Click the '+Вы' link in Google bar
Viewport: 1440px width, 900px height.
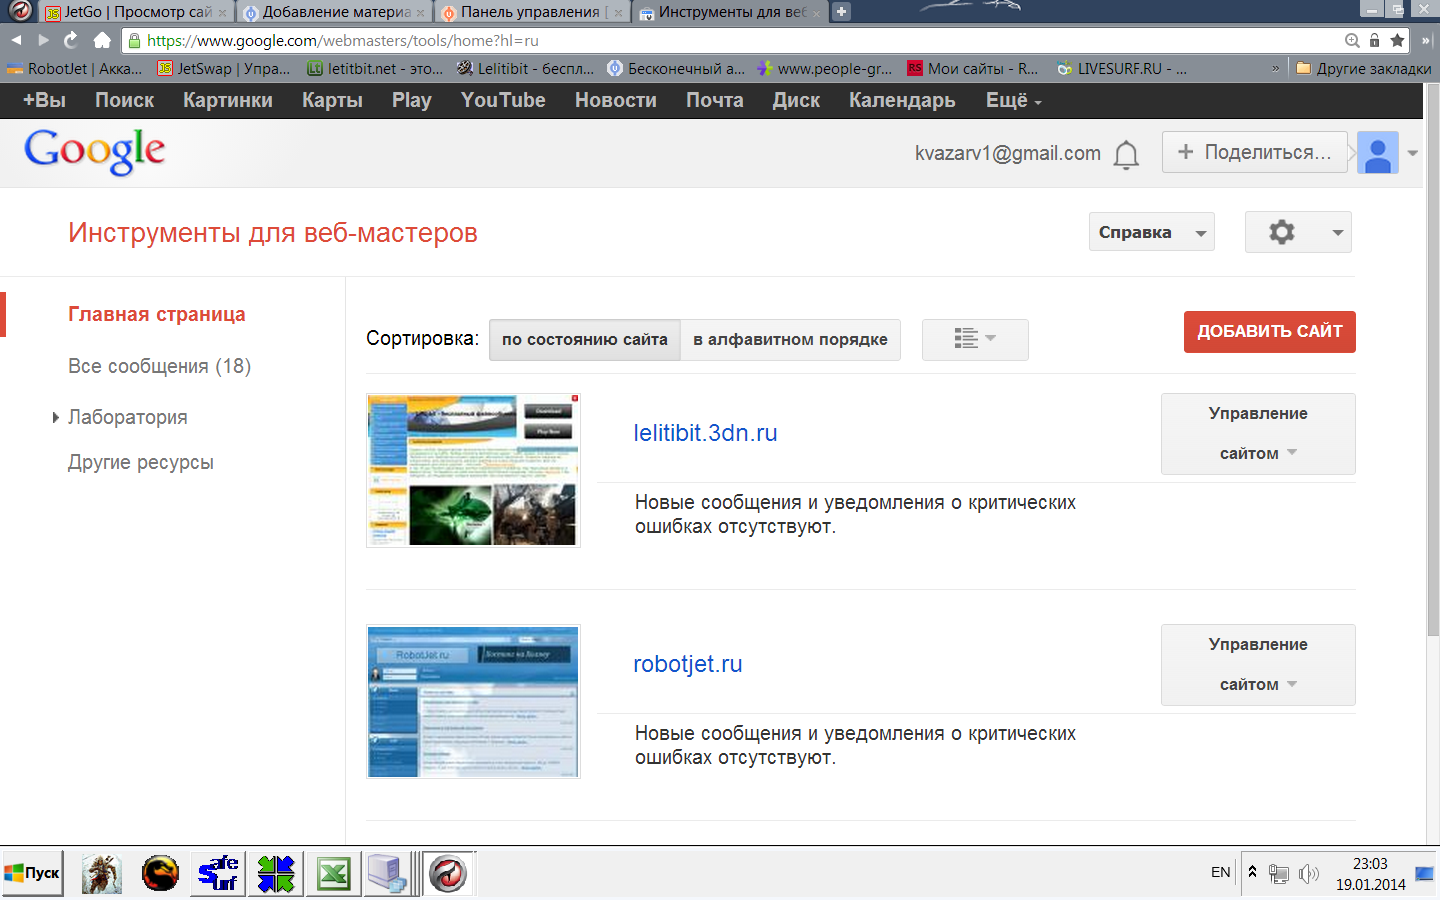click(x=44, y=101)
